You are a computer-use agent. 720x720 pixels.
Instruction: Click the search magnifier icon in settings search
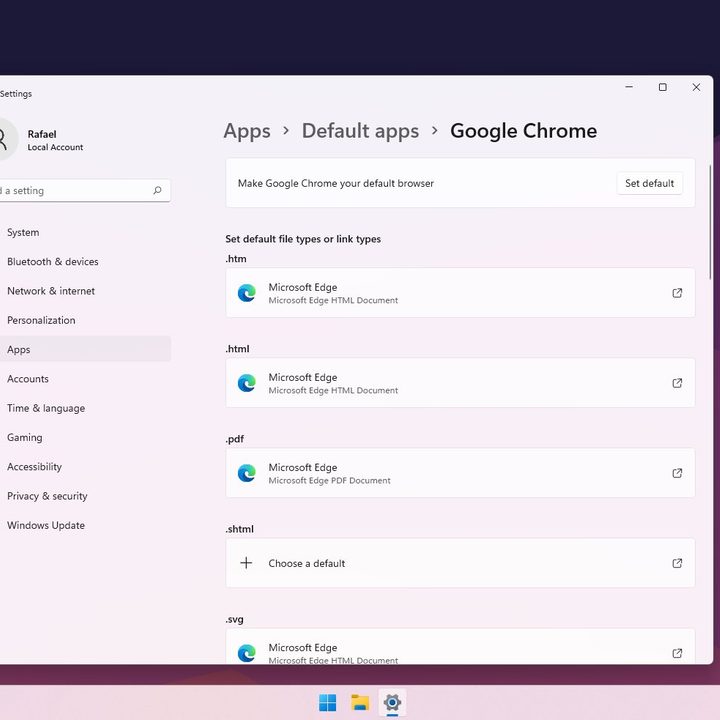coord(158,190)
